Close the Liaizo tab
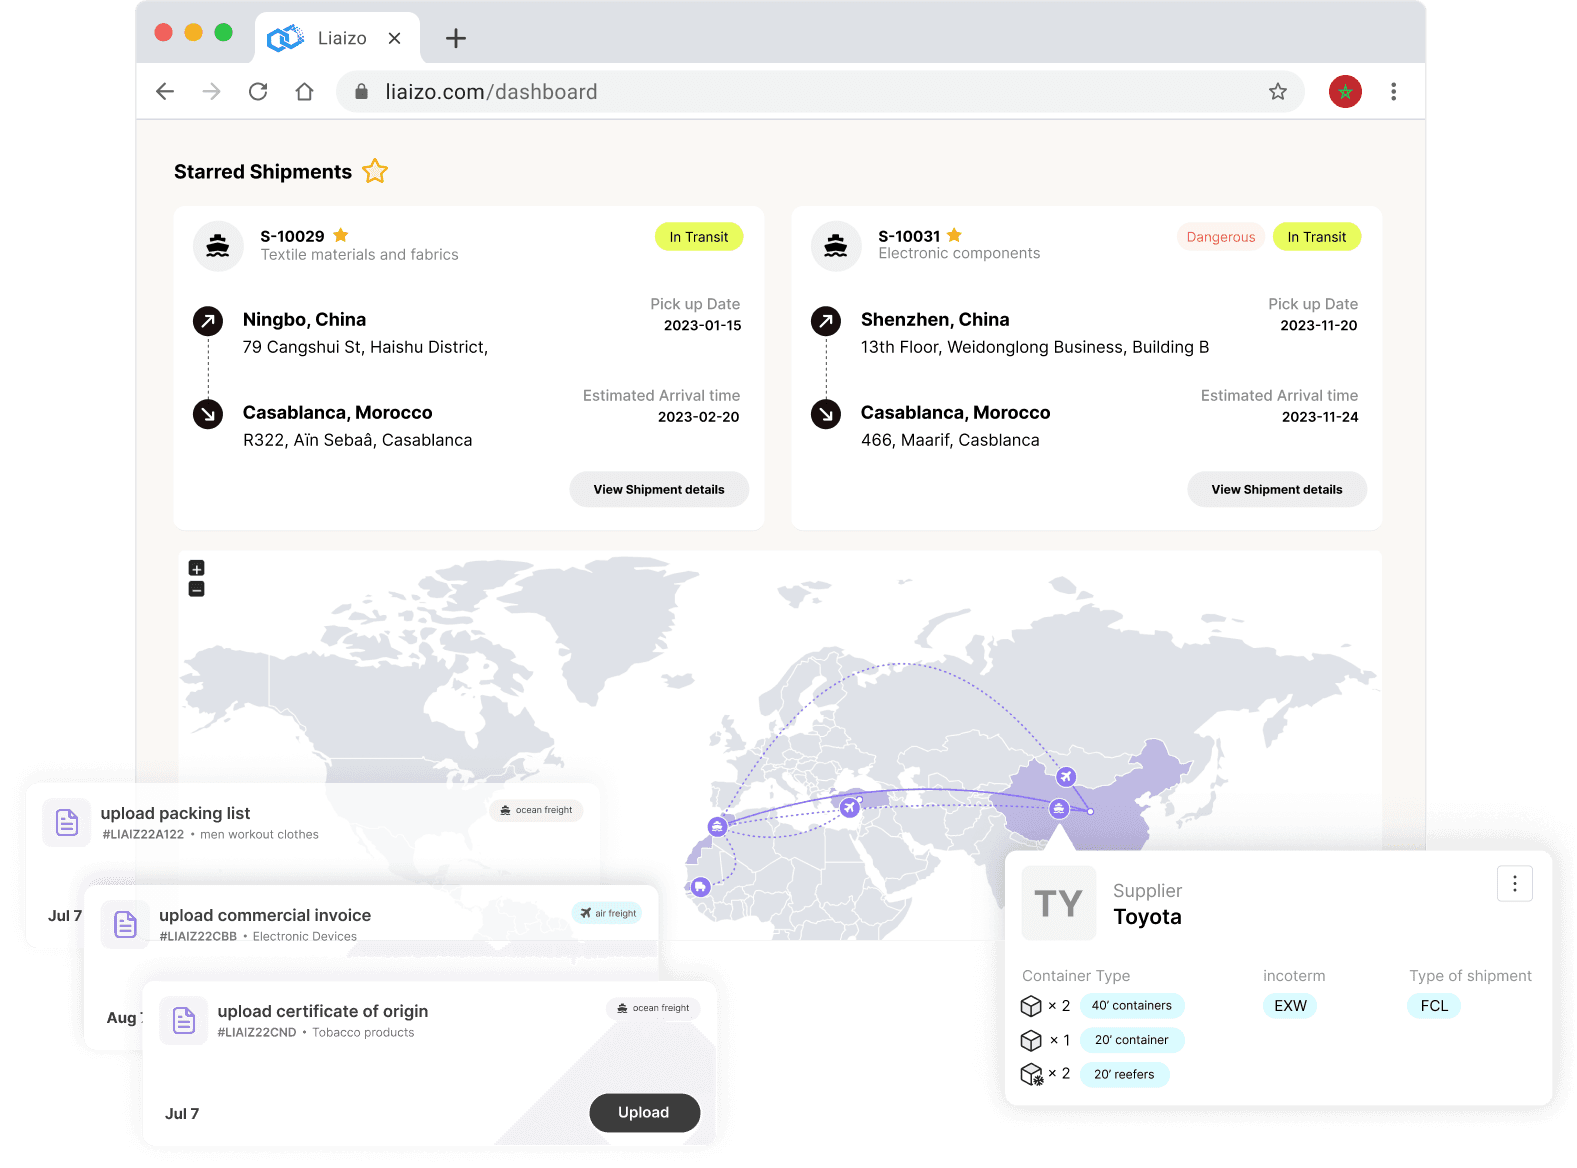The height and width of the screenshot is (1168, 1577). [395, 39]
